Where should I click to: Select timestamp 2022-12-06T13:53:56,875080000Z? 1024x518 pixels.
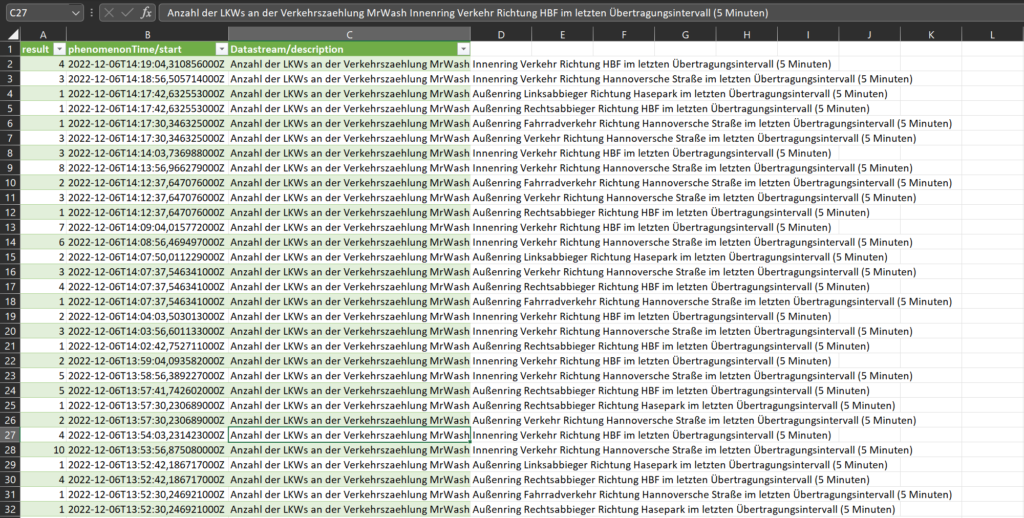coord(148,450)
